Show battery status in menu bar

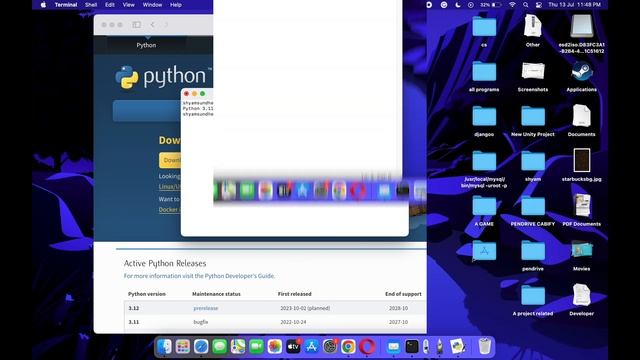tap(491, 5)
